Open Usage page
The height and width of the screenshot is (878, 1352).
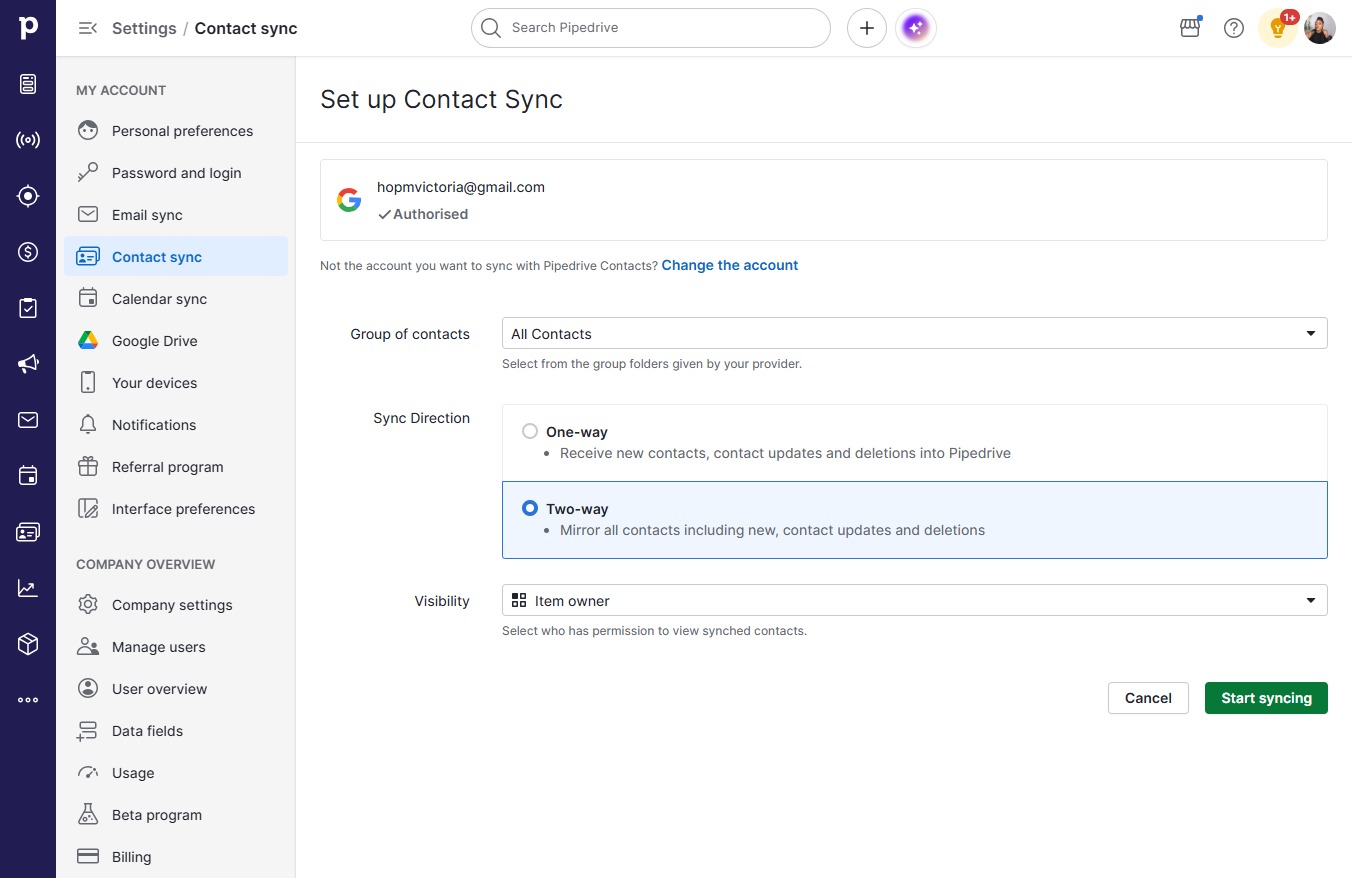[176, 773]
